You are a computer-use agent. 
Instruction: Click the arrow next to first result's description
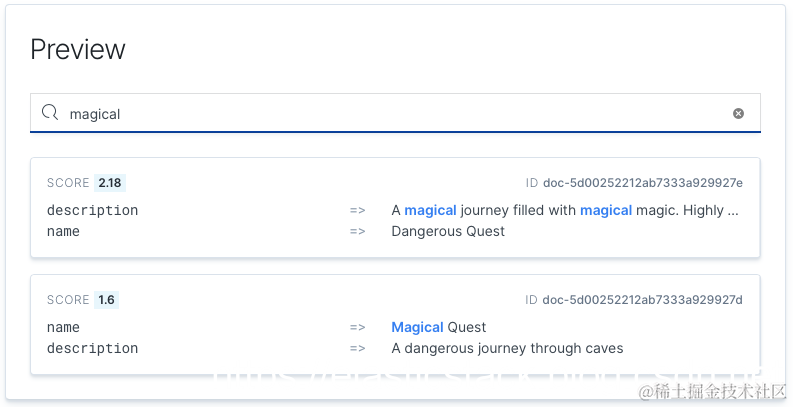click(x=357, y=210)
